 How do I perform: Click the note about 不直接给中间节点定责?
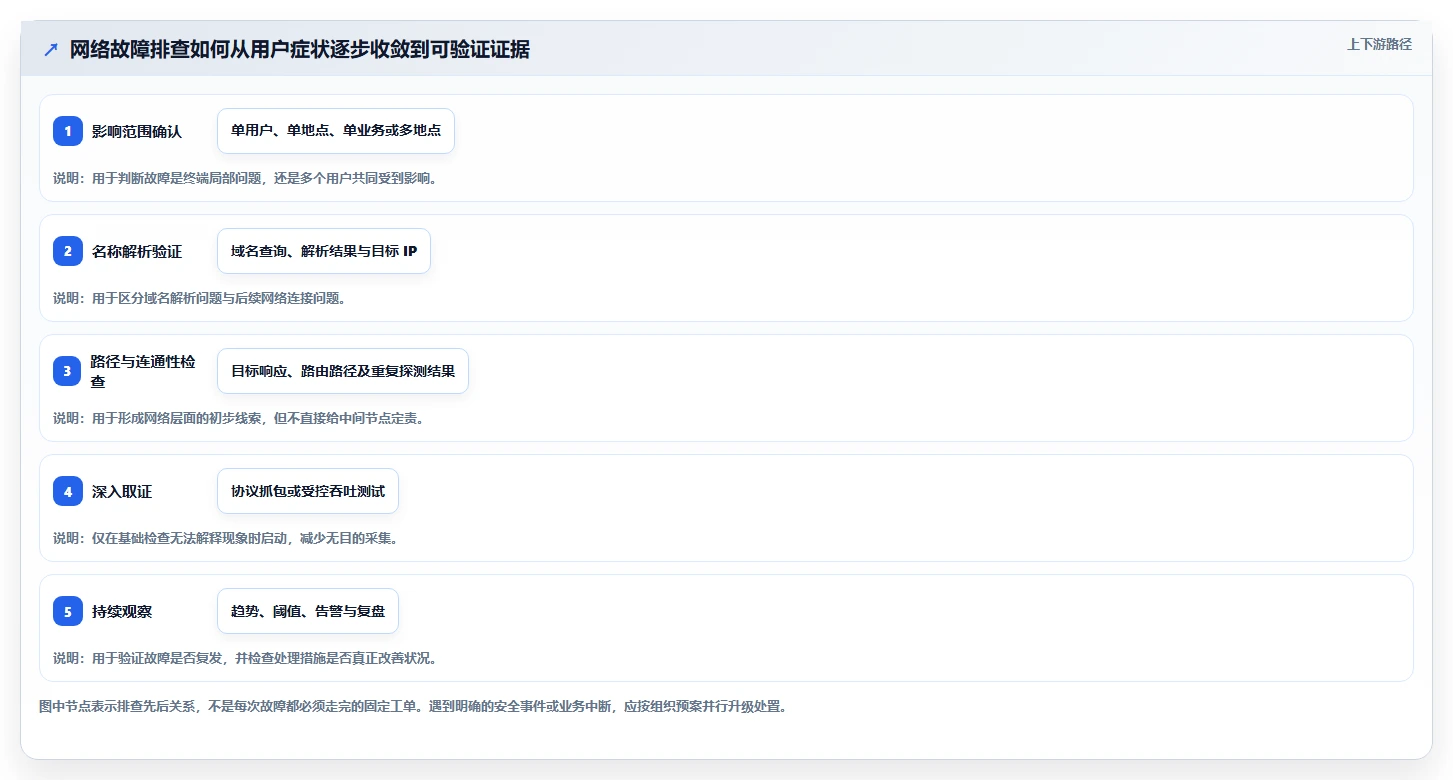(238, 418)
